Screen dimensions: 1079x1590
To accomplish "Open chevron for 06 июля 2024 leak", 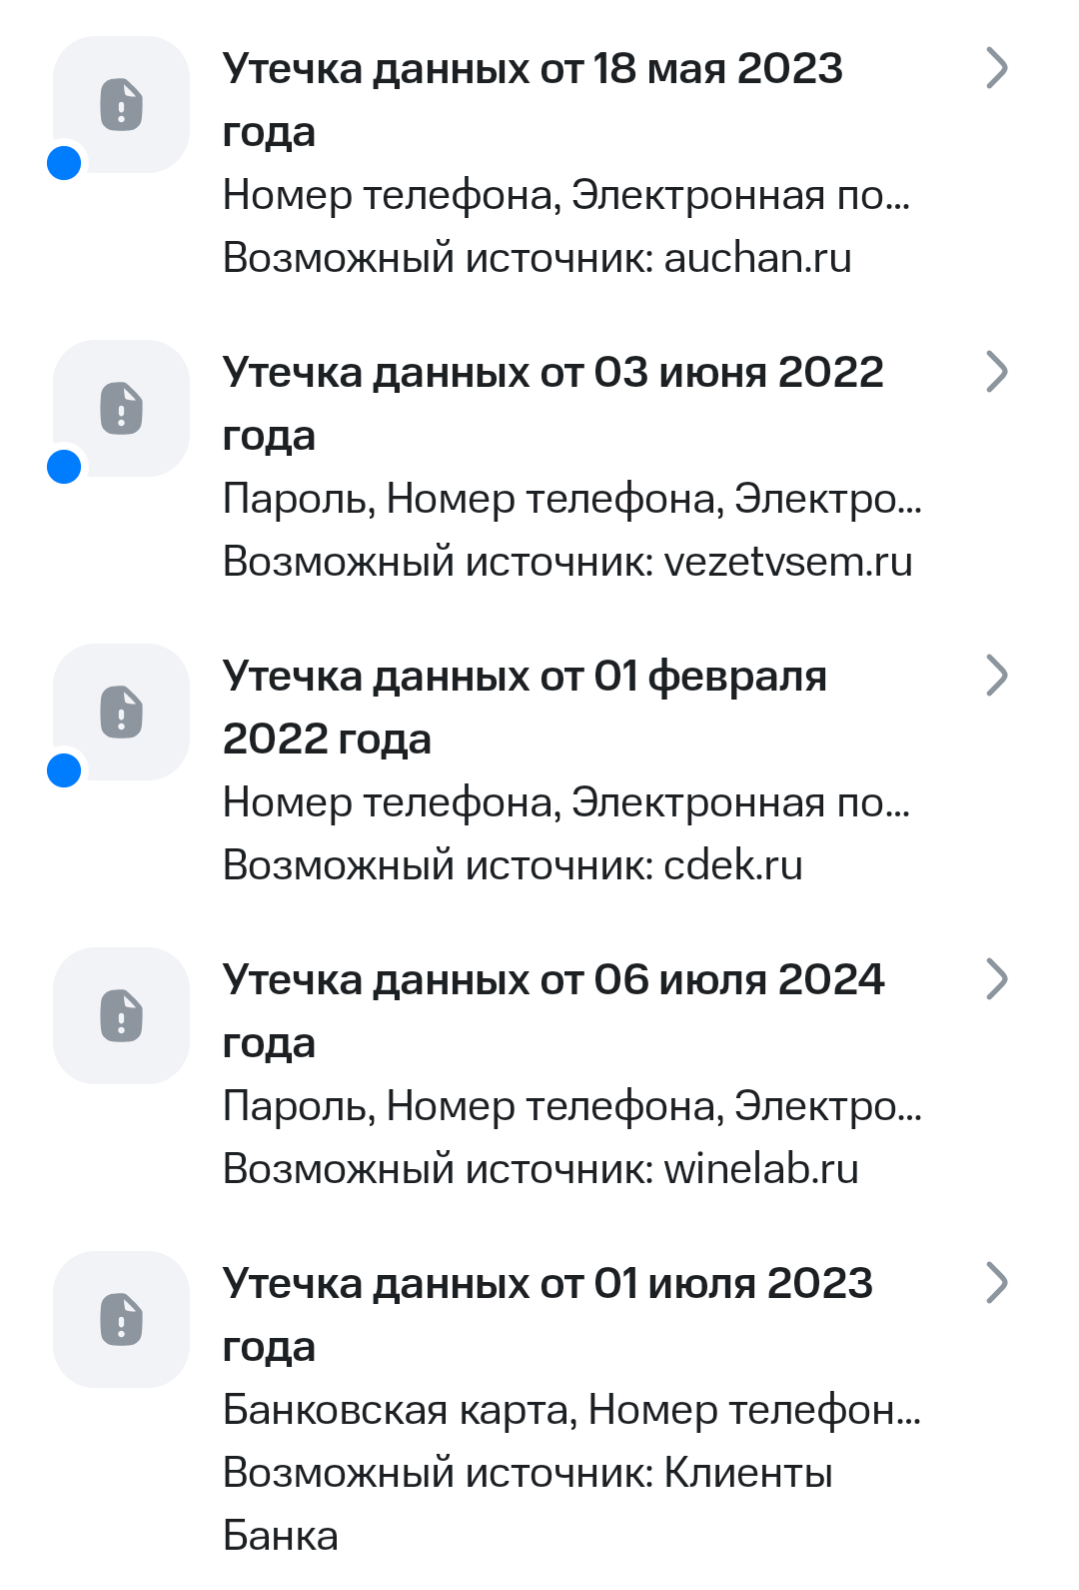I will pos(996,979).
